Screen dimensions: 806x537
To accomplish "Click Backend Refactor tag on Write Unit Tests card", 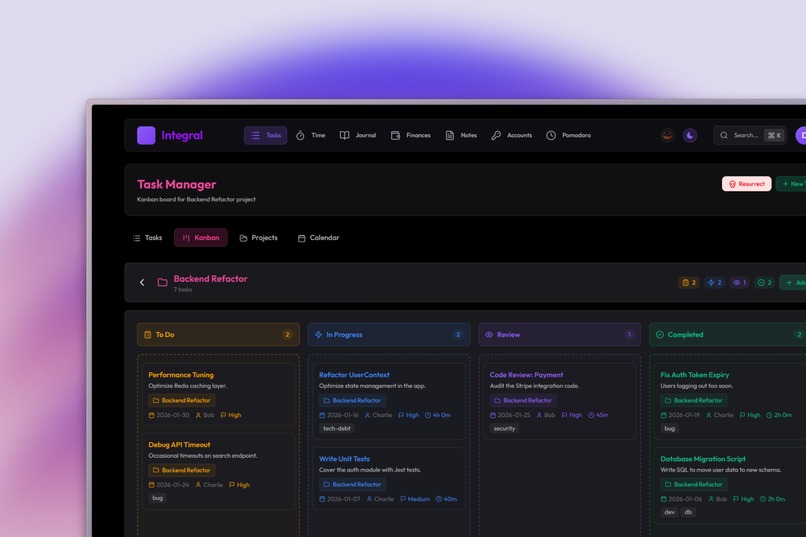I will (x=353, y=485).
